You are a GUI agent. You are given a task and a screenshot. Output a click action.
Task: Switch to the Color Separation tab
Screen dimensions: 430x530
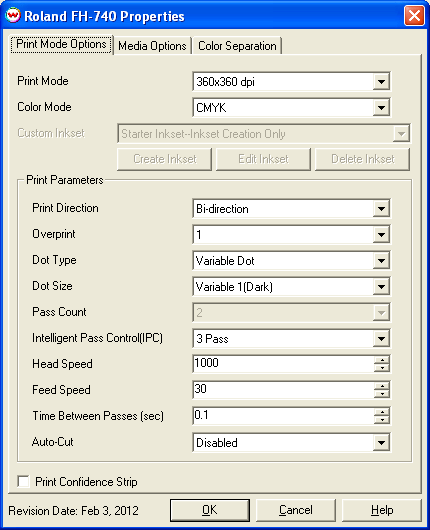237,46
